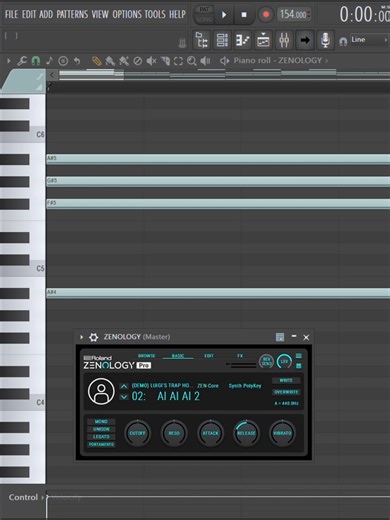Open the ADD menu
Screen dimensions: 390x520
click(x=46, y=14)
